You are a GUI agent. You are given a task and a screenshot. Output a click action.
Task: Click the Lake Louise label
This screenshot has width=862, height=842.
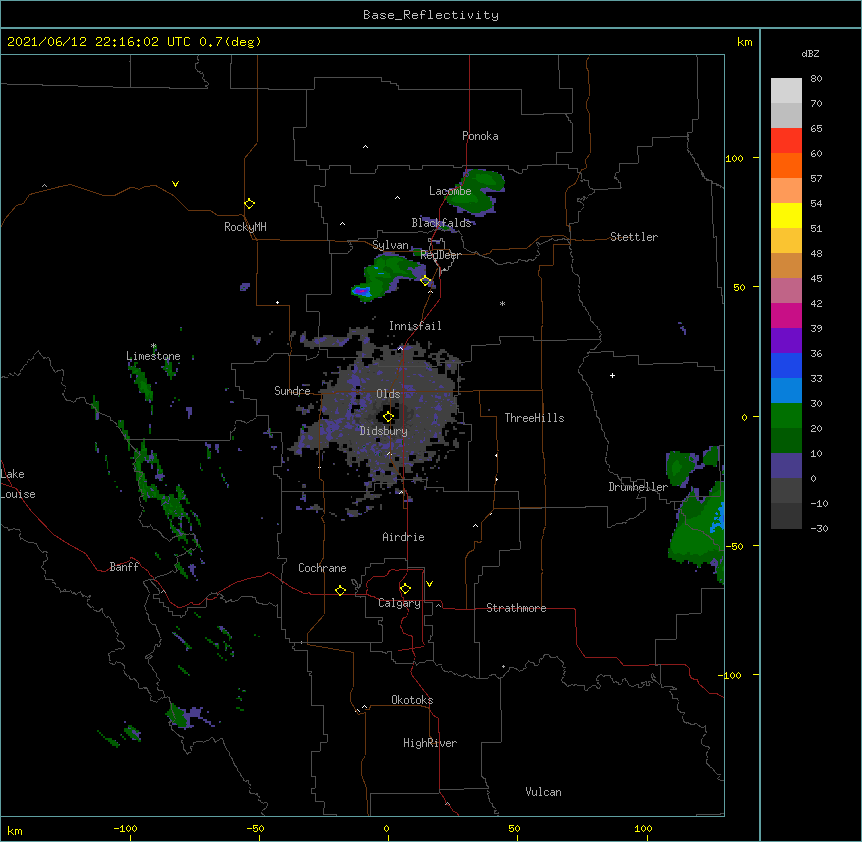coord(18,484)
